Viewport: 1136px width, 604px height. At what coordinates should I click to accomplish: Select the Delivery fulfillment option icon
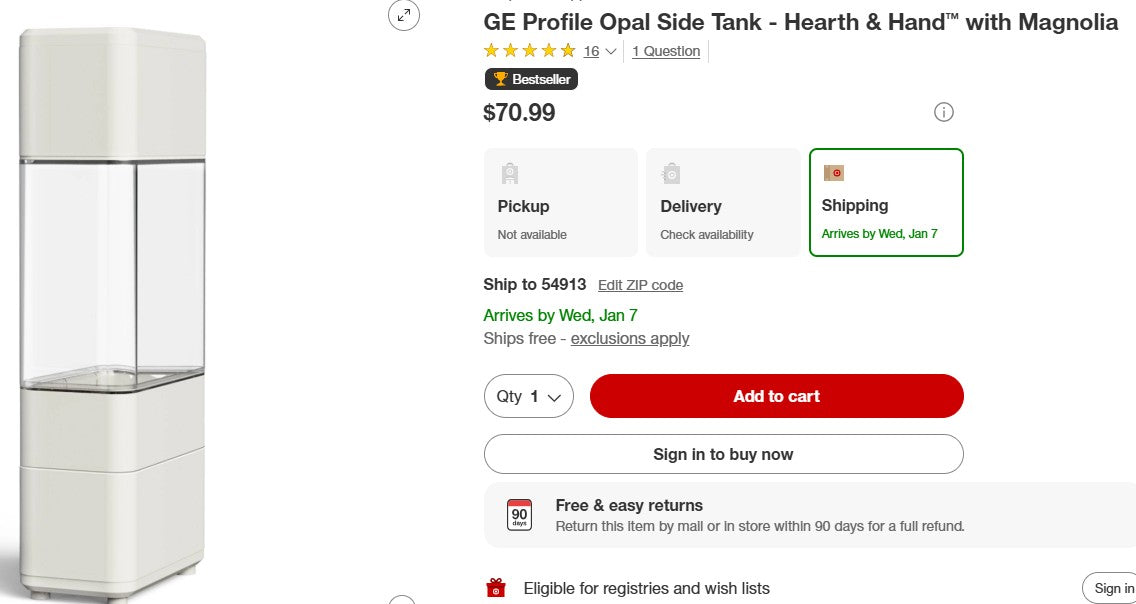672,172
